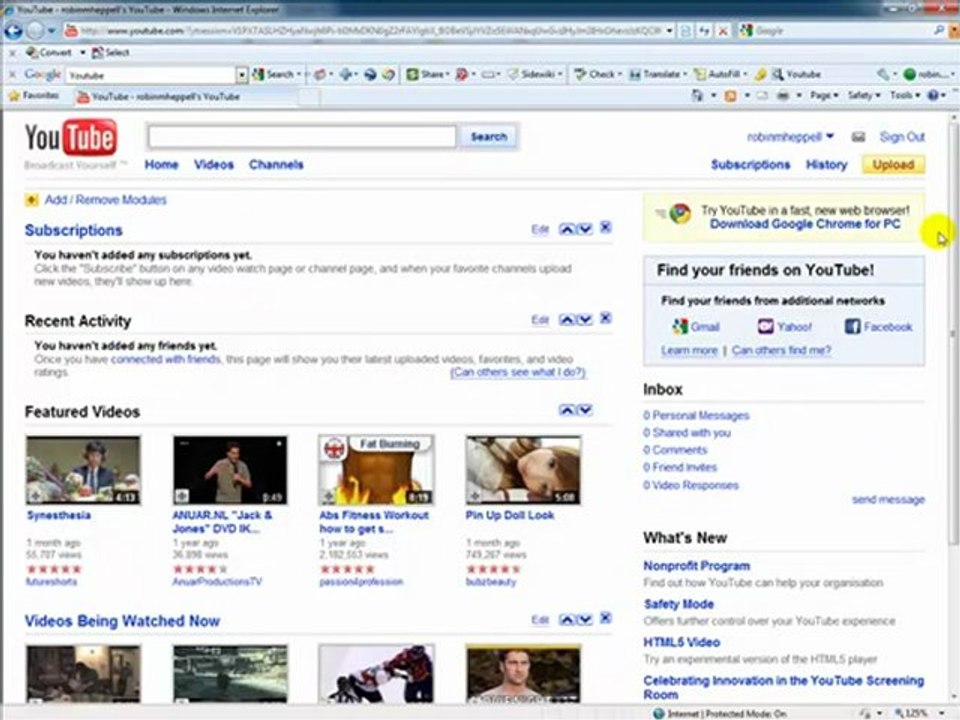Open the address bar history dropdown
This screenshot has height=720, width=960.
[670, 31]
